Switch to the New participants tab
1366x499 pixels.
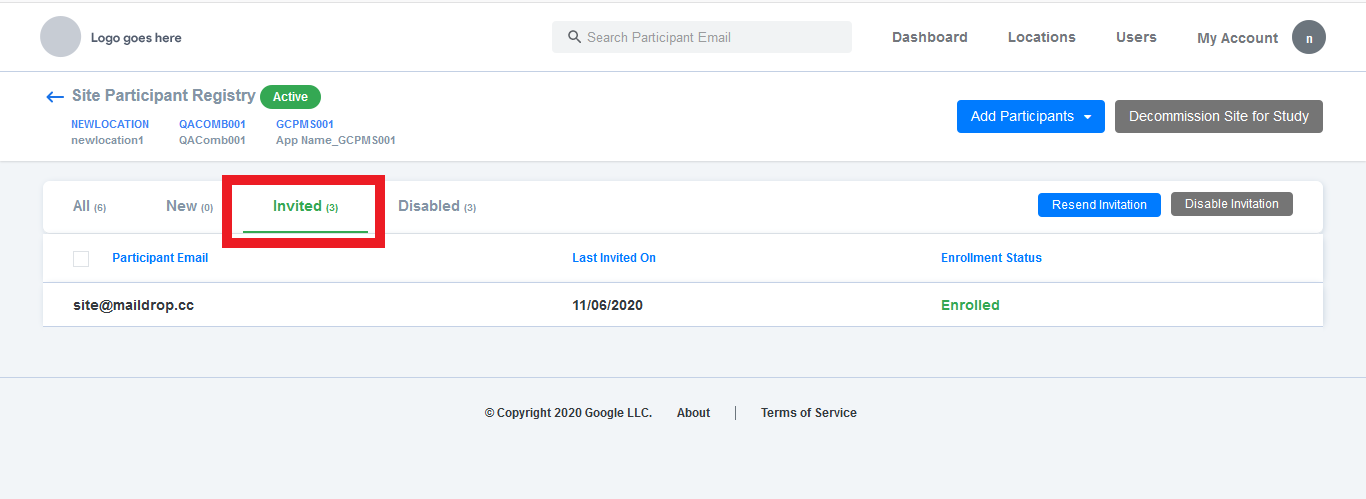(189, 206)
